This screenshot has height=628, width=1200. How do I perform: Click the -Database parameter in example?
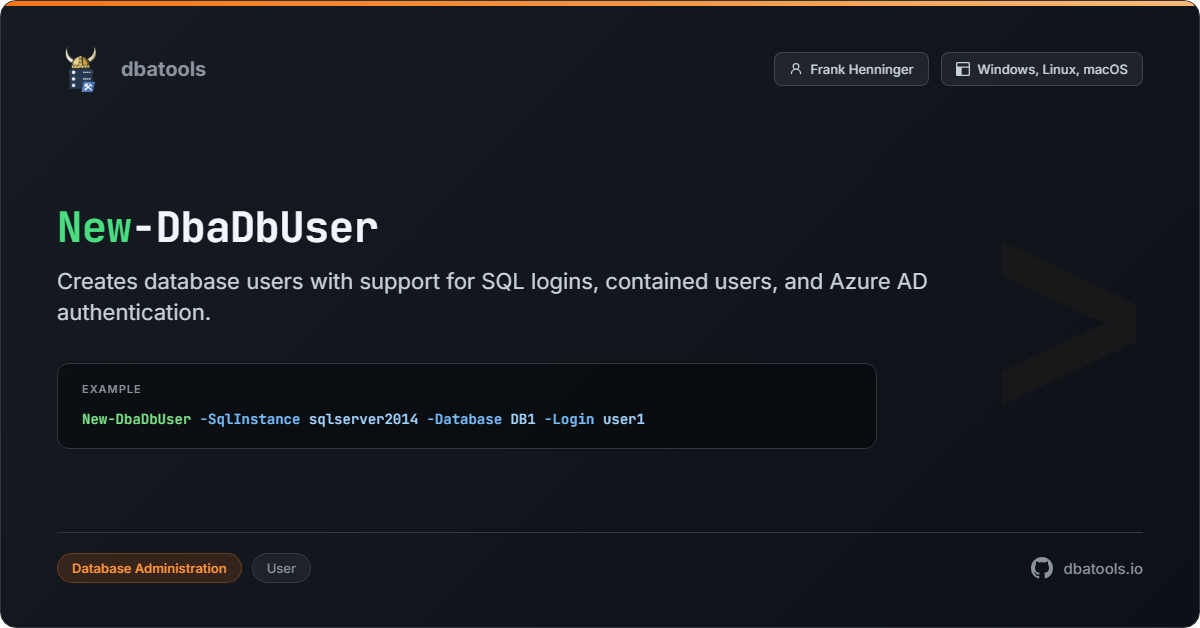(464, 419)
